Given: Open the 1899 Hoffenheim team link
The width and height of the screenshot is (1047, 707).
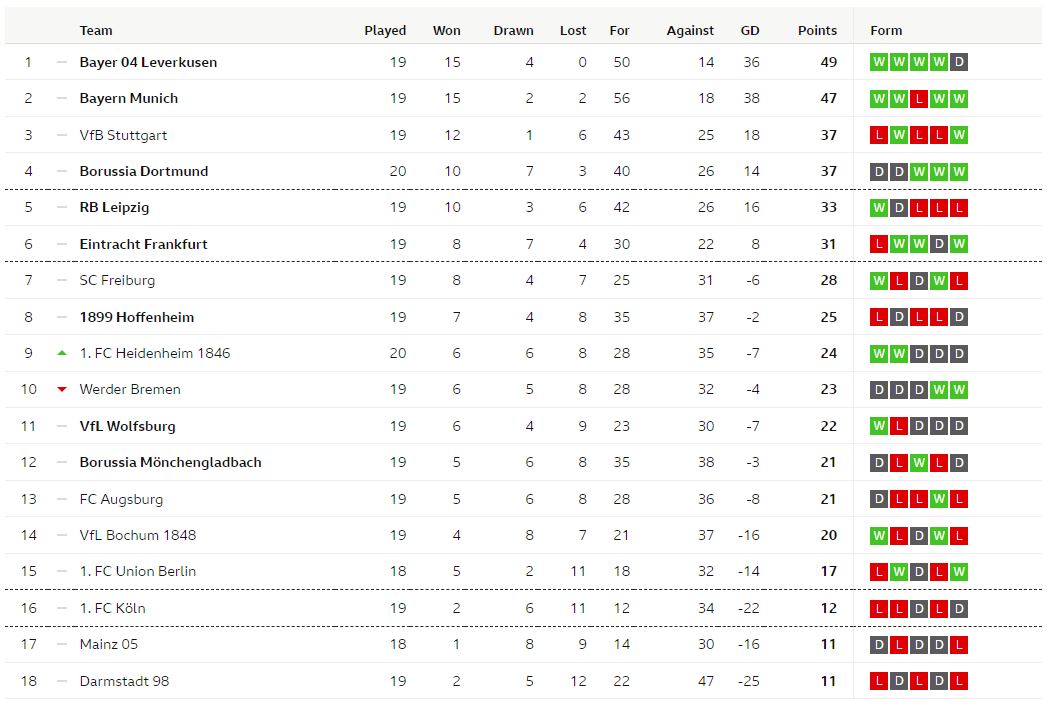Looking at the screenshot, I should 137,317.
